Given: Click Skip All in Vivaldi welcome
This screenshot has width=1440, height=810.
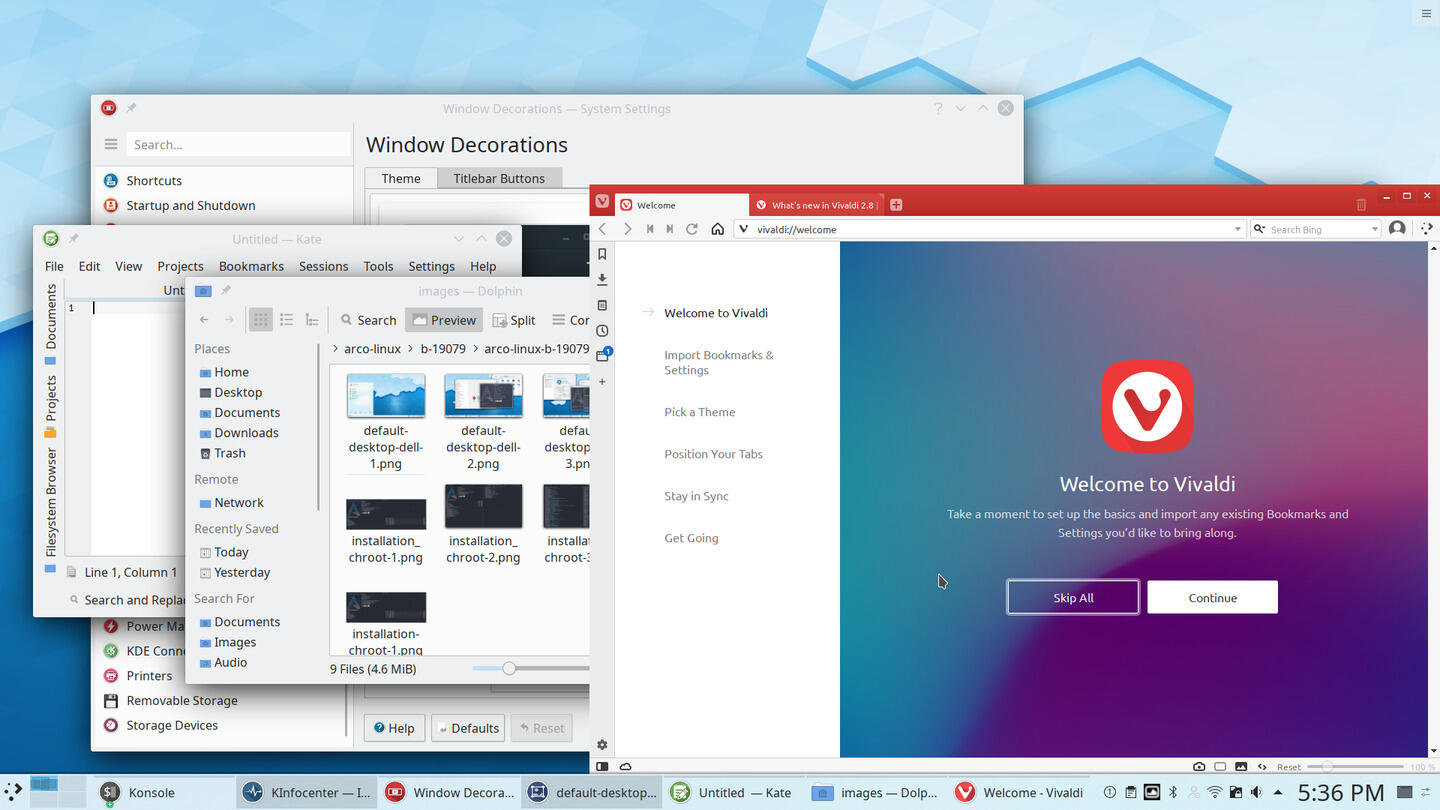Looking at the screenshot, I should pos(1073,597).
